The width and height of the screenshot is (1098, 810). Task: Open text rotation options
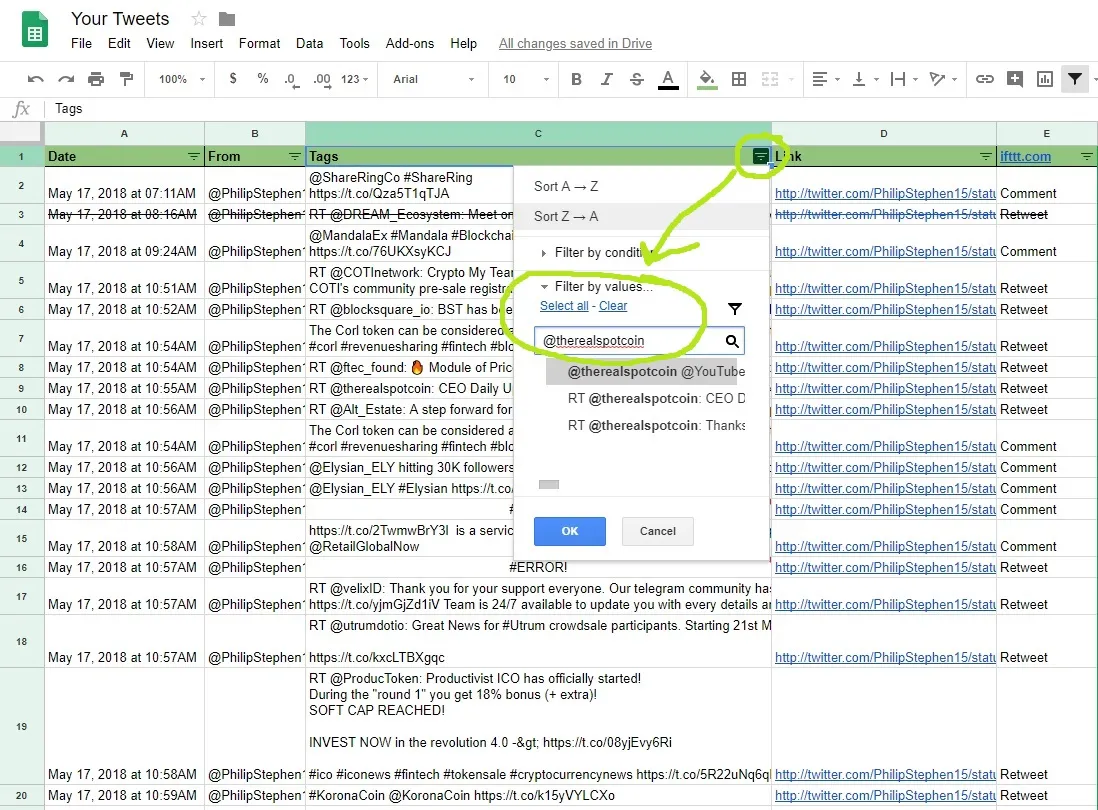(x=943, y=79)
